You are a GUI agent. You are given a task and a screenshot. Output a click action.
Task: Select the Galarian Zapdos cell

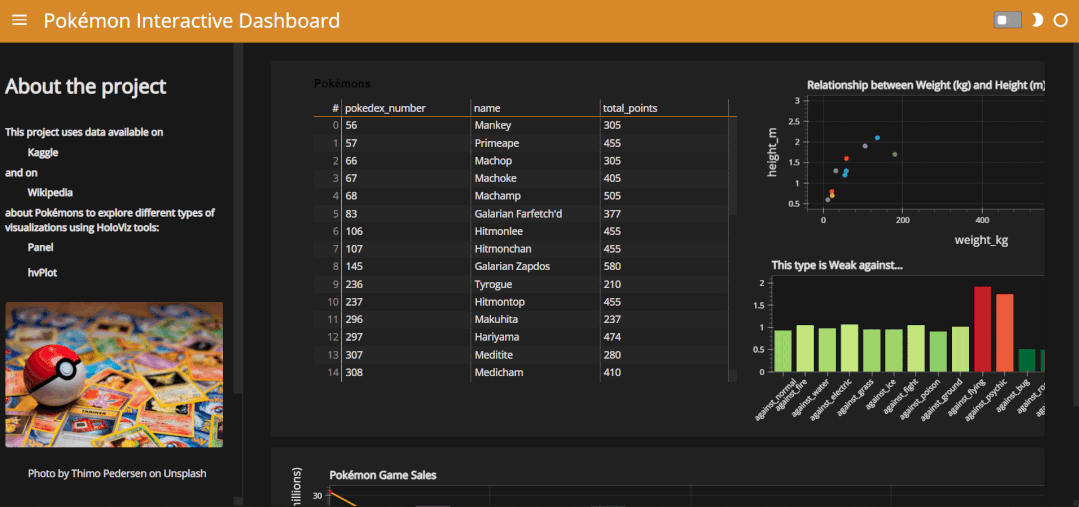coord(535,266)
